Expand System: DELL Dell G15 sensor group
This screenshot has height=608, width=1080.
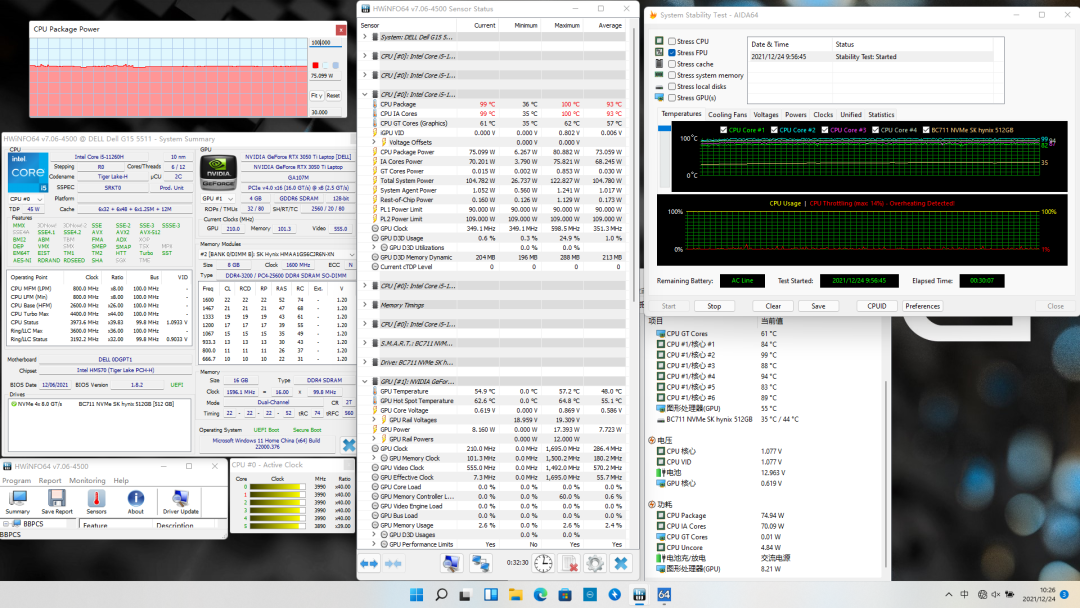365,37
